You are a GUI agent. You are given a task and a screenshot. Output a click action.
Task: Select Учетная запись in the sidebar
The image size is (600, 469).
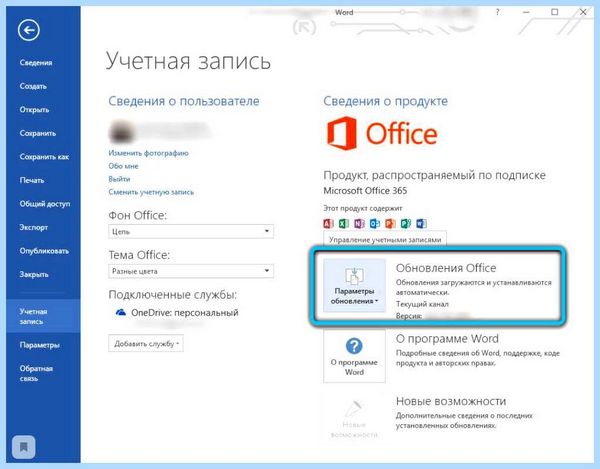(x=43, y=316)
